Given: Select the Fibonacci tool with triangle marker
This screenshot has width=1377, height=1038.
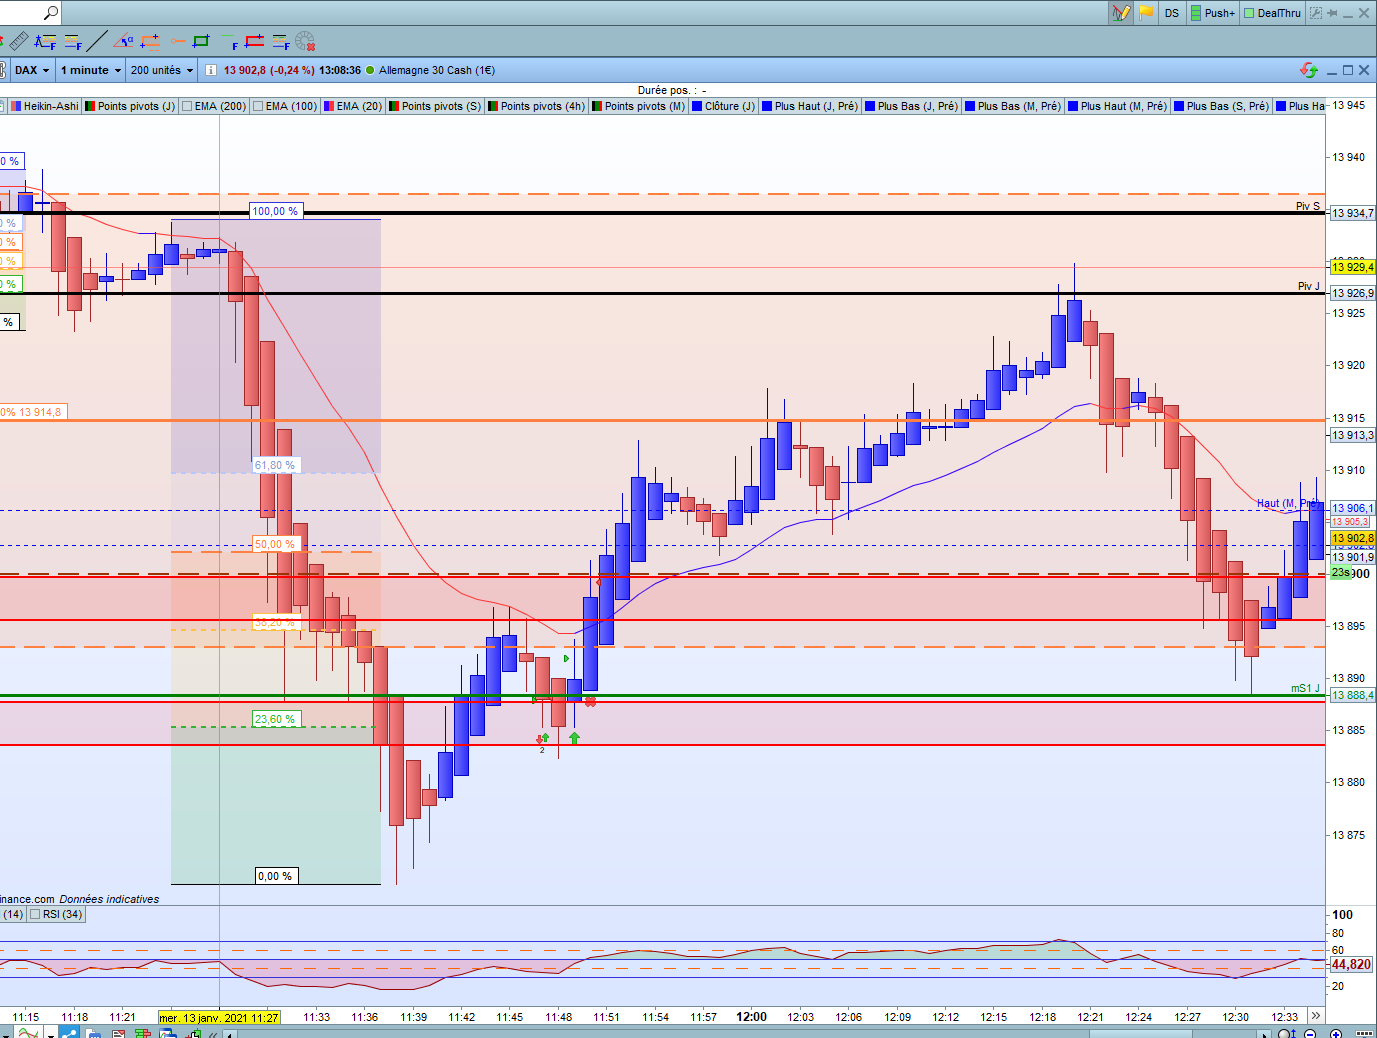Looking at the screenshot, I should coord(45,42).
